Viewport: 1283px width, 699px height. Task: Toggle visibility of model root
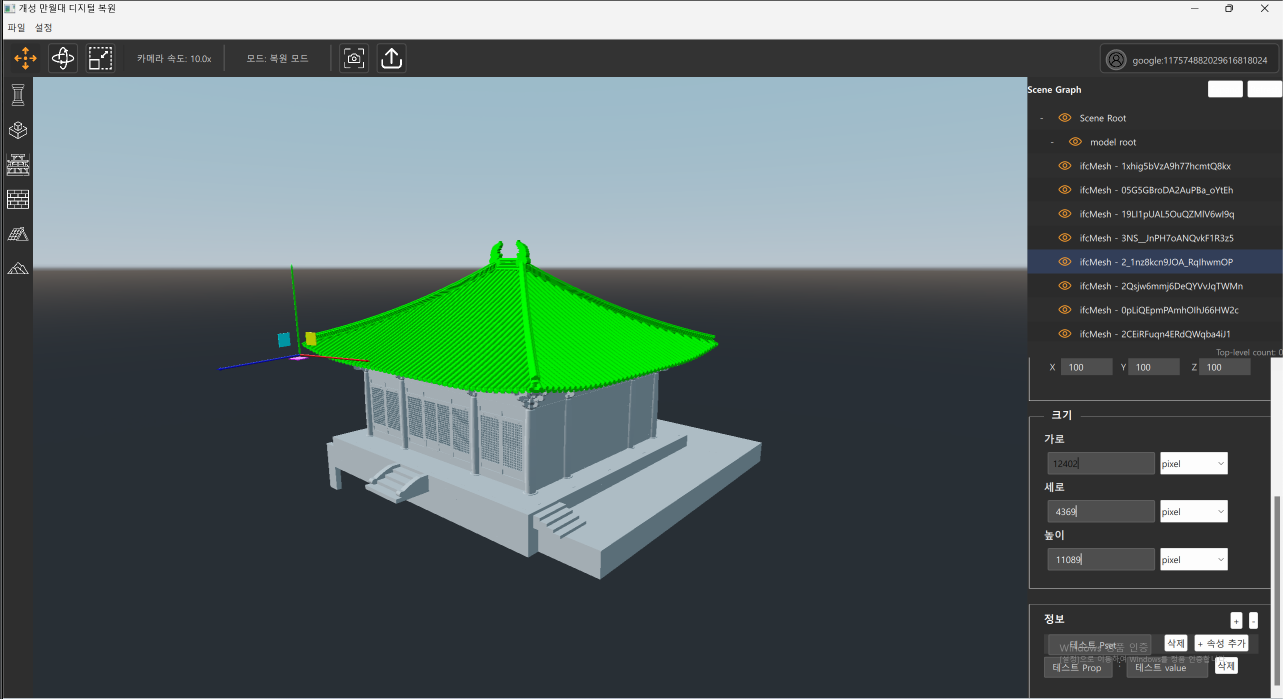click(1075, 142)
